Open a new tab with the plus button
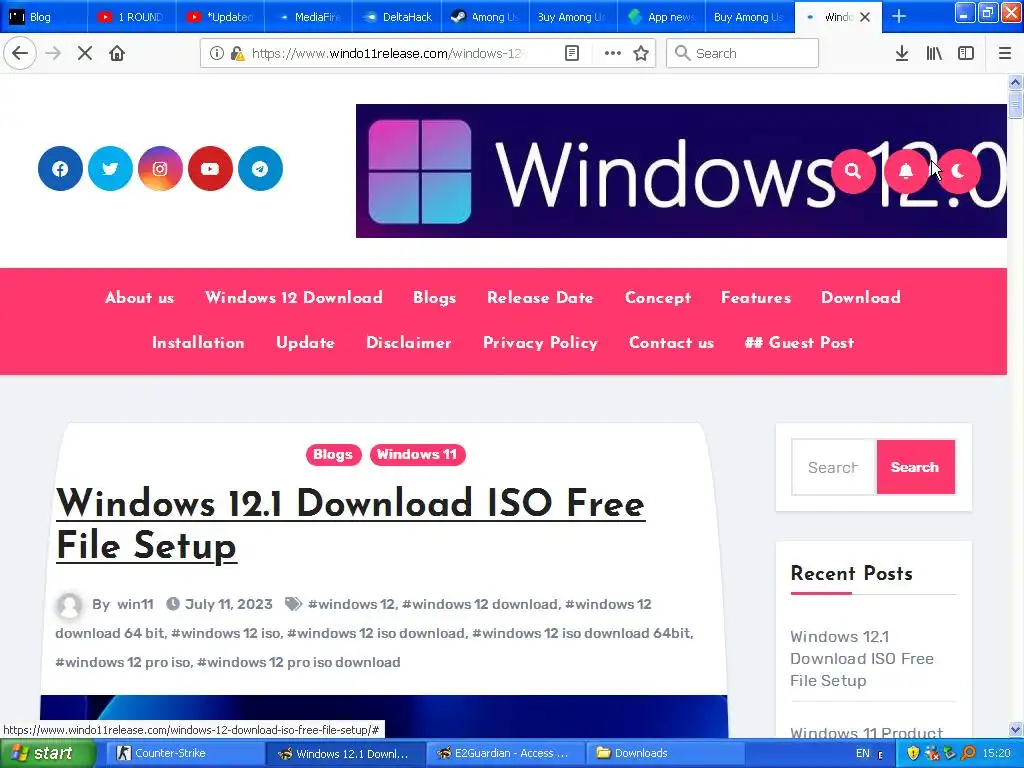Screen dimensions: 1024x768 pyautogui.click(x=899, y=17)
